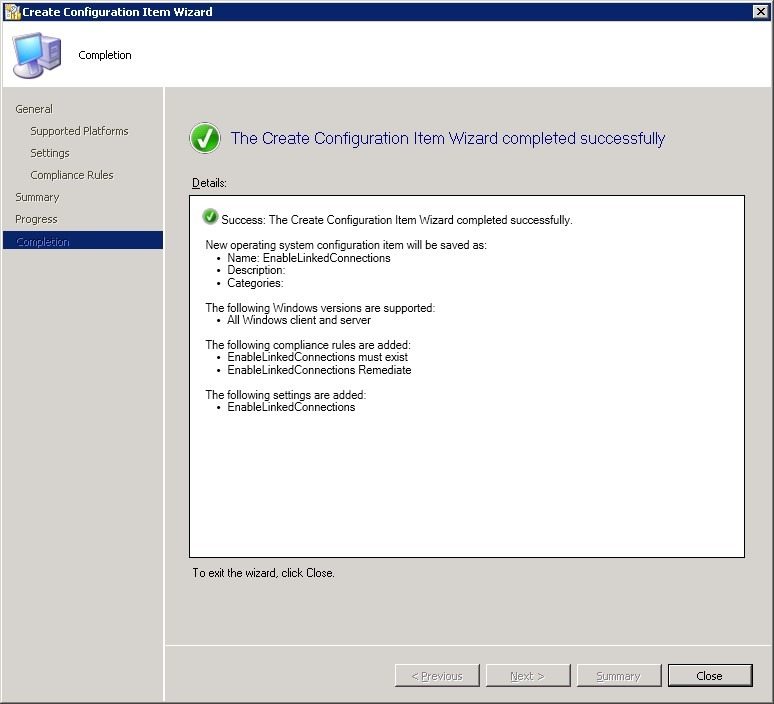
Task: Click 'New operating system configuration item' line
Action: pyautogui.click(x=346, y=245)
